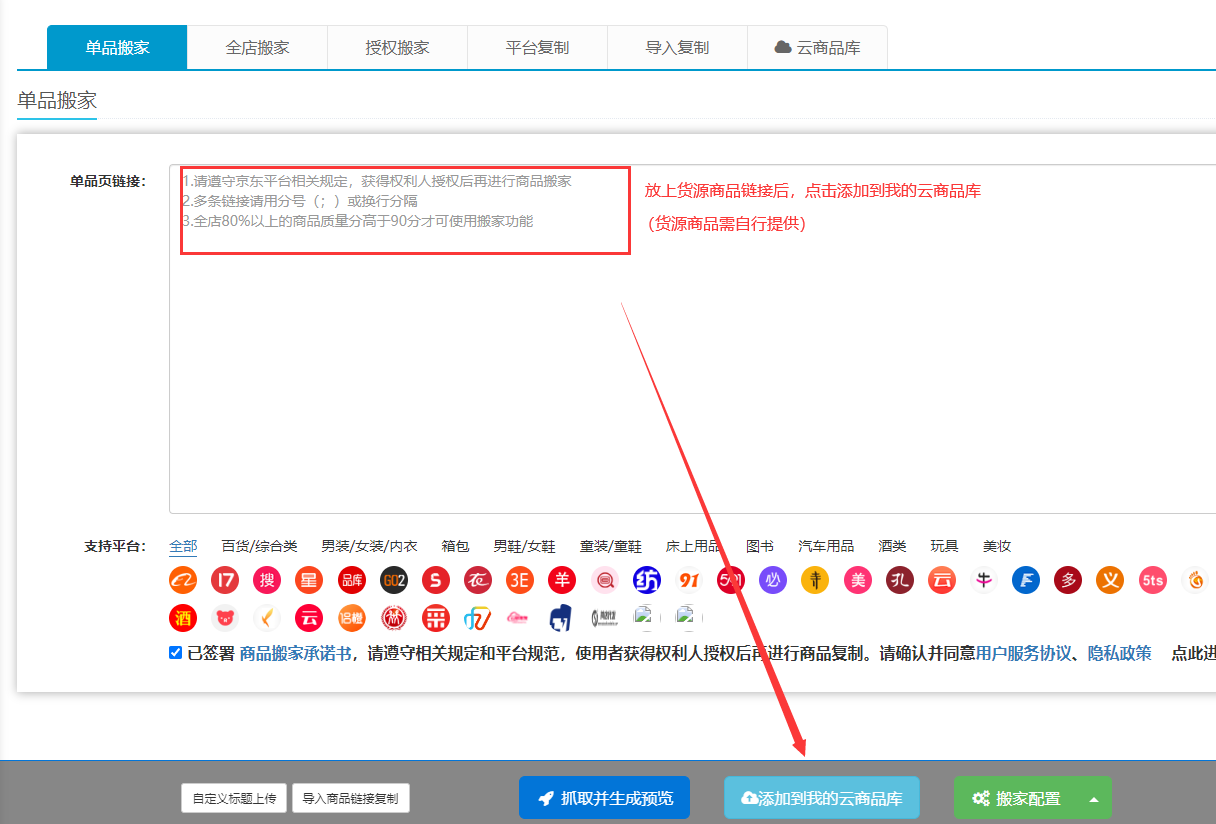Viewport: 1216px width, 824px height.
Task: Switch to the 全店搬家 tab
Action: pos(257,48)
